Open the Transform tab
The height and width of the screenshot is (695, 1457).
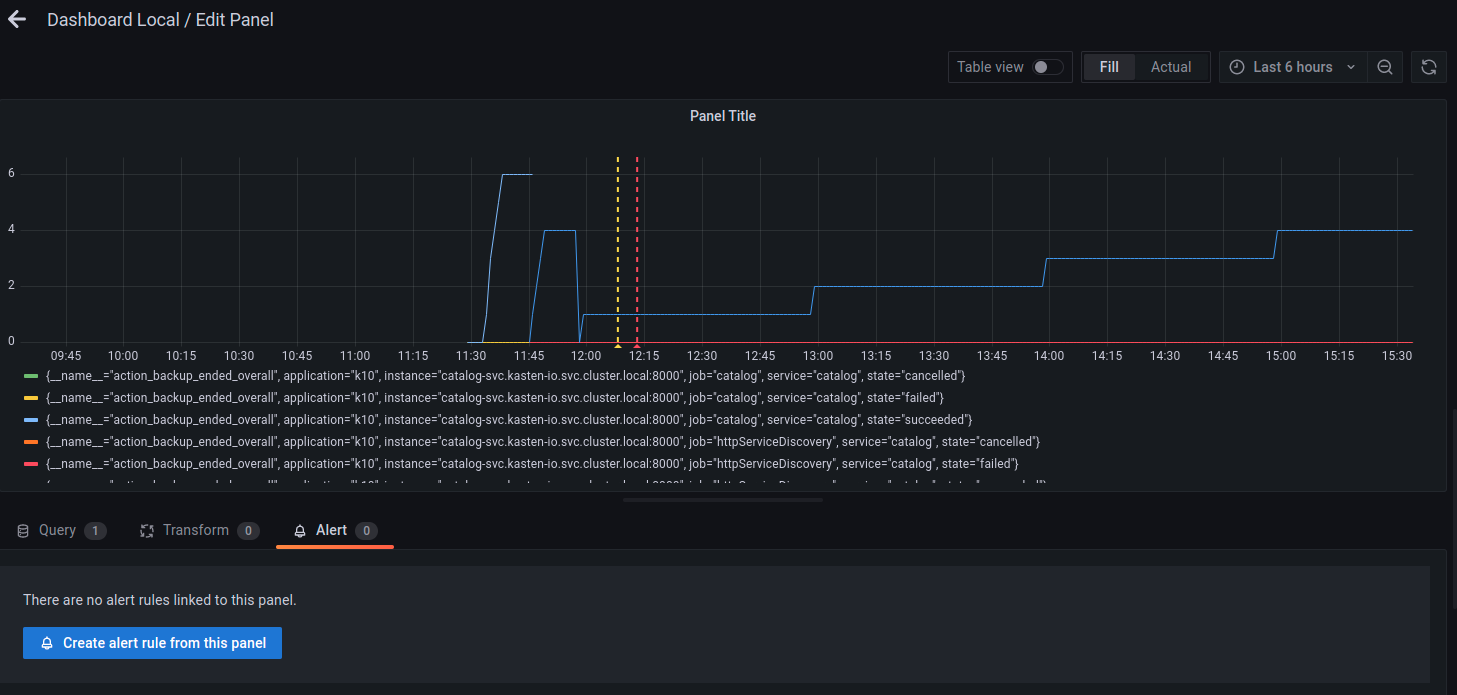click(x=194, y=530)
